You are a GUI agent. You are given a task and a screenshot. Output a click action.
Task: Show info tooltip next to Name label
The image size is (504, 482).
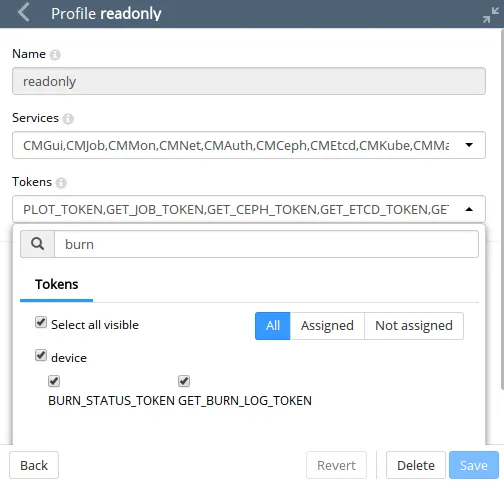(55, 54)
